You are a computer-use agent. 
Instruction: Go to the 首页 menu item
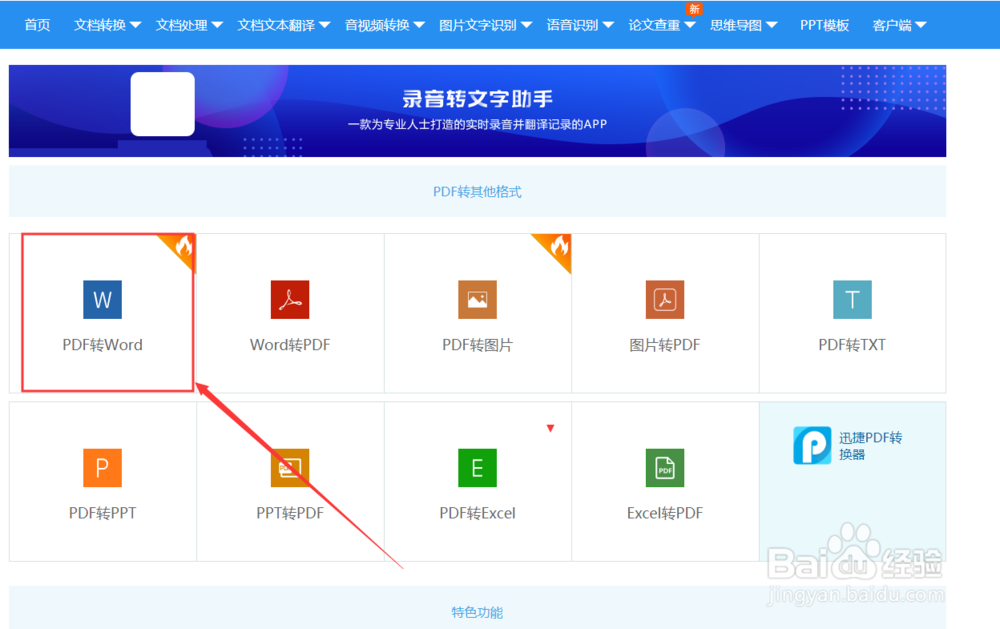(x=37, y=24)
